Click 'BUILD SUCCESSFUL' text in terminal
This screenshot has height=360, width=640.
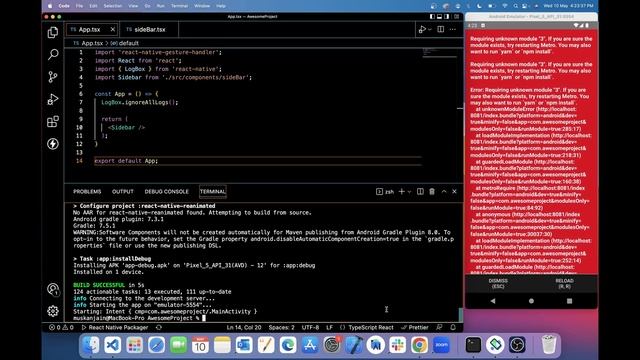(99, 285)
